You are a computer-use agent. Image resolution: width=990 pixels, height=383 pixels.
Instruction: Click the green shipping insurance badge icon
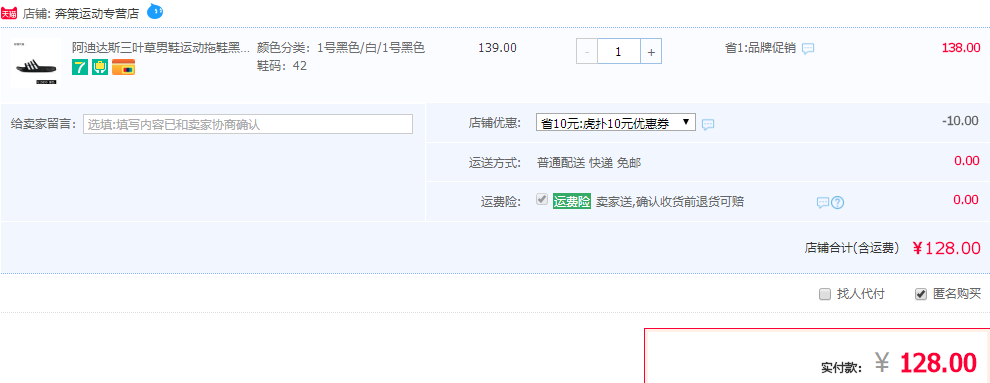100,67
